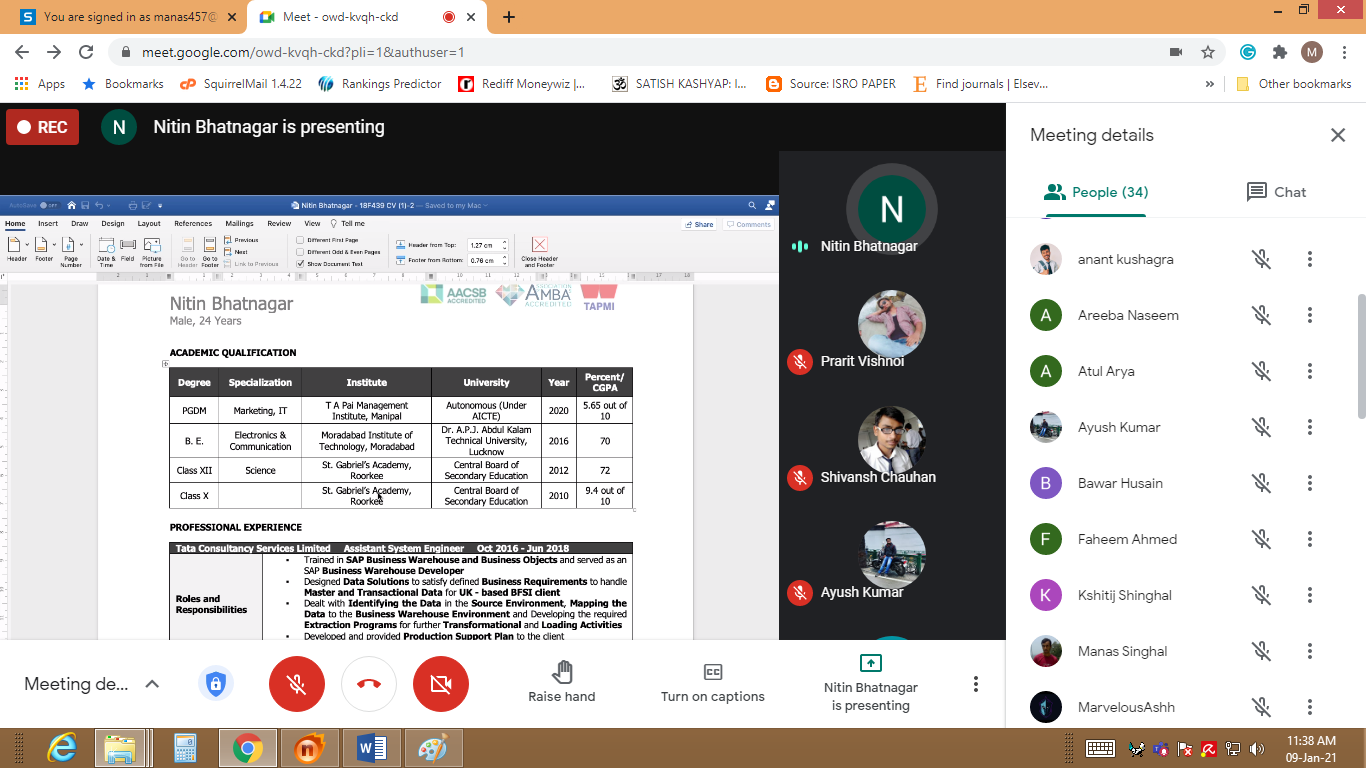The image size is (1366, 768).
Task: Reload the Meet page
Action: (86, 52)
